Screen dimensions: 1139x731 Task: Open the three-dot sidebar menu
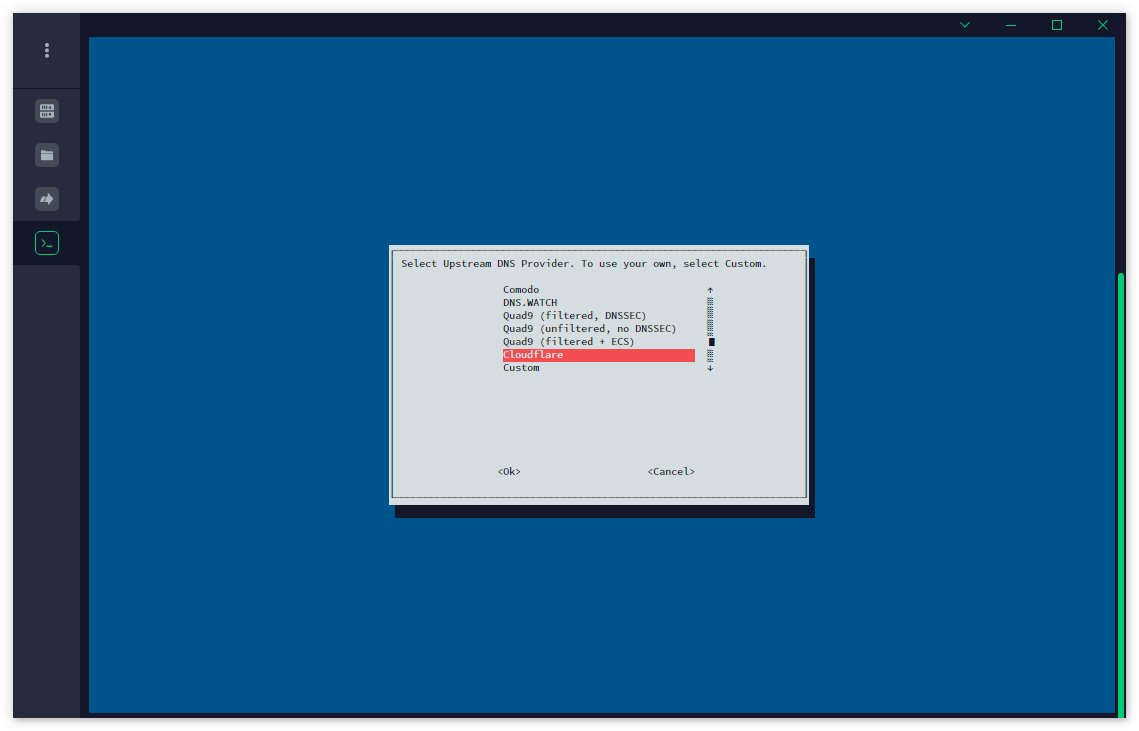(46, 50)
